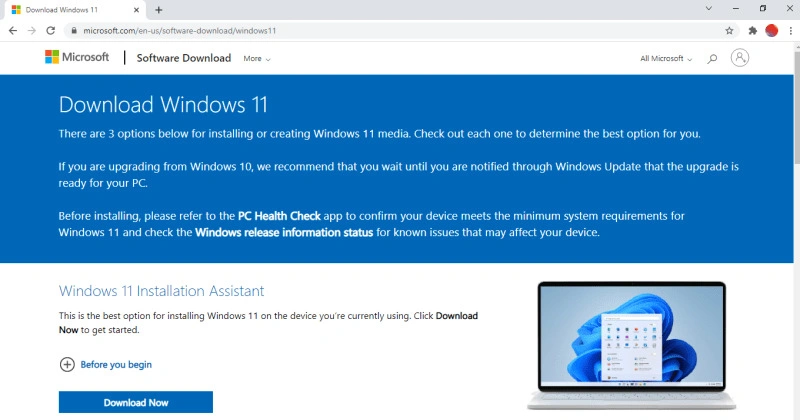Click the sign-in account icon
Image resolution: width=800 pixels, height=420 pixels.
point(739,58)
